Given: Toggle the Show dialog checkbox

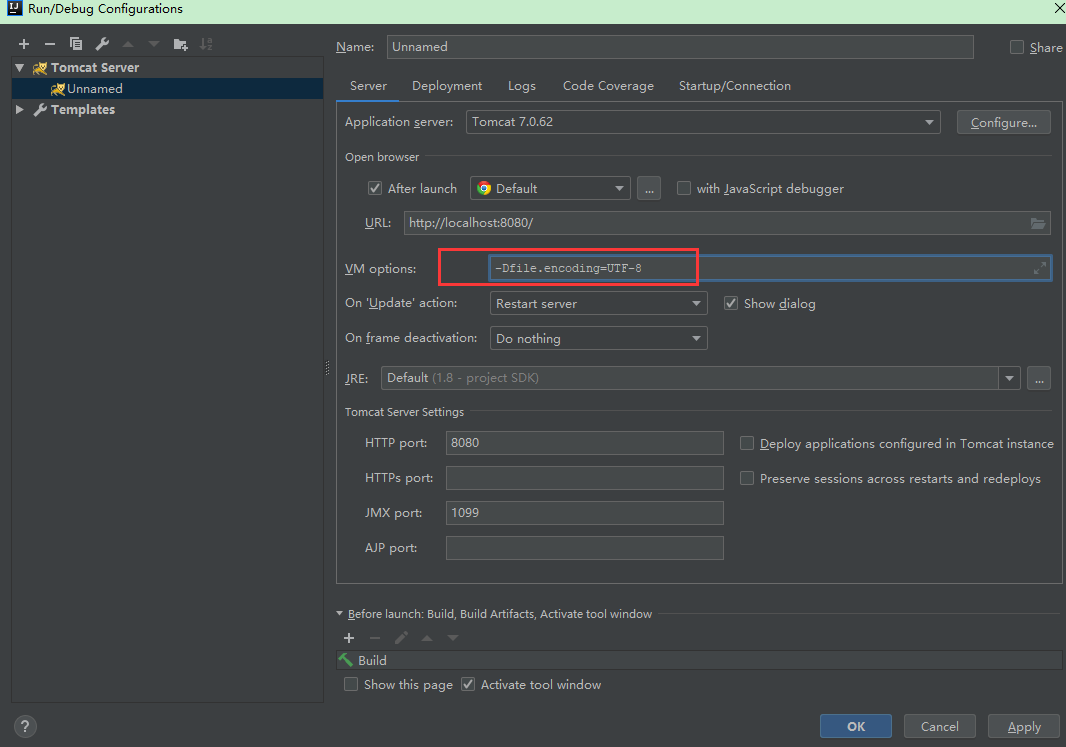Looking at the screenshot, I should point(731,303).
